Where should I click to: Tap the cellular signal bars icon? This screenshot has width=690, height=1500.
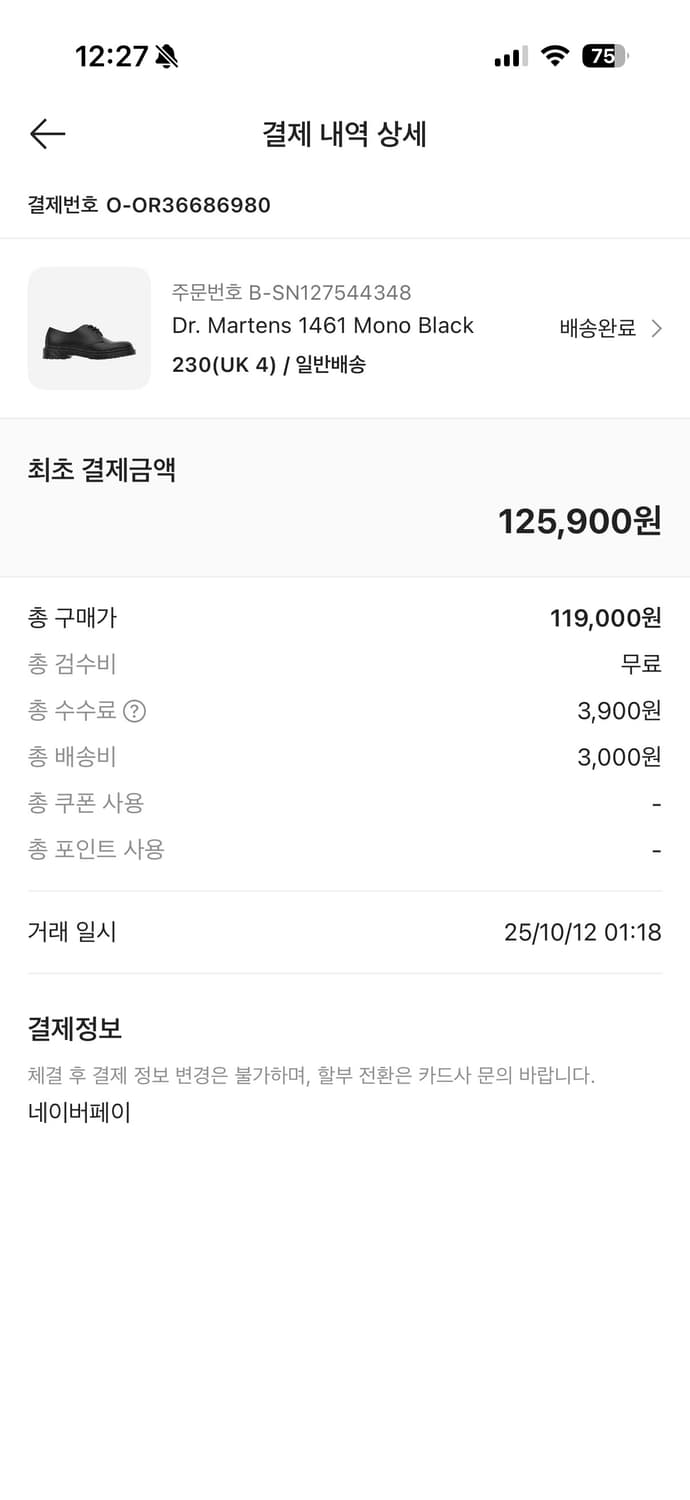507,57
